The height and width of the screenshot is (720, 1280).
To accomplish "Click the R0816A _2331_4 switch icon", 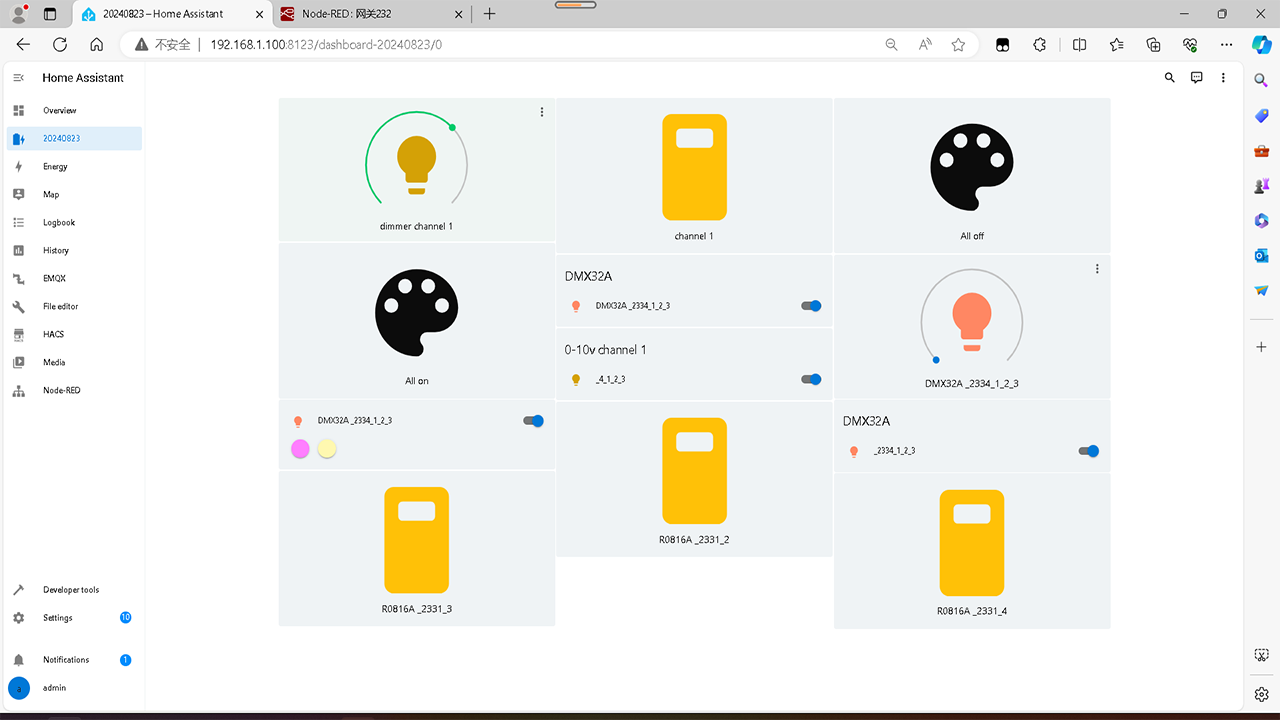I will 972,543.
